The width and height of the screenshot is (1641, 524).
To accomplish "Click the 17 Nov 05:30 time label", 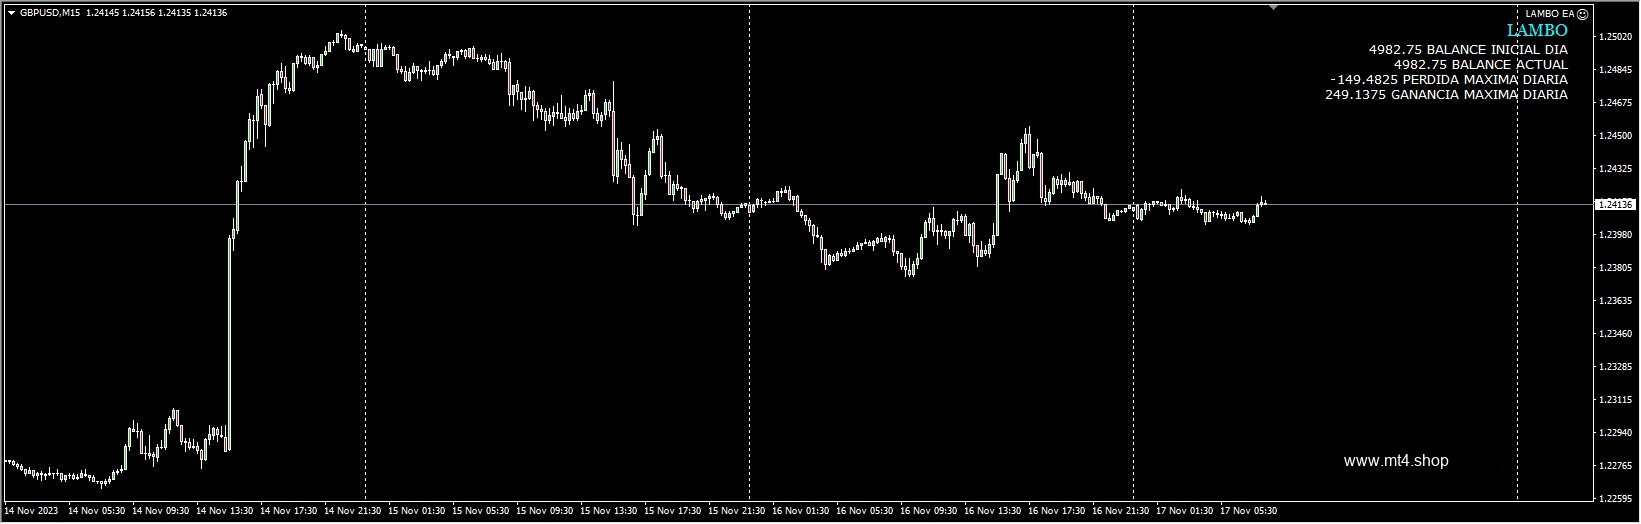I will click(x=1248, y=510).
